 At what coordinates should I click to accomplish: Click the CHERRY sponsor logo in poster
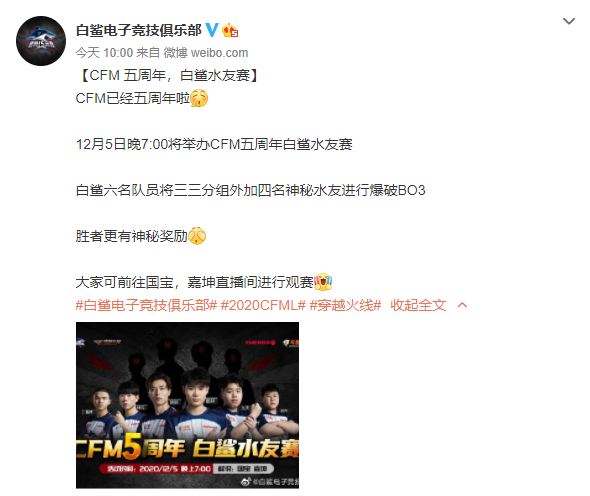click(260, 342)
